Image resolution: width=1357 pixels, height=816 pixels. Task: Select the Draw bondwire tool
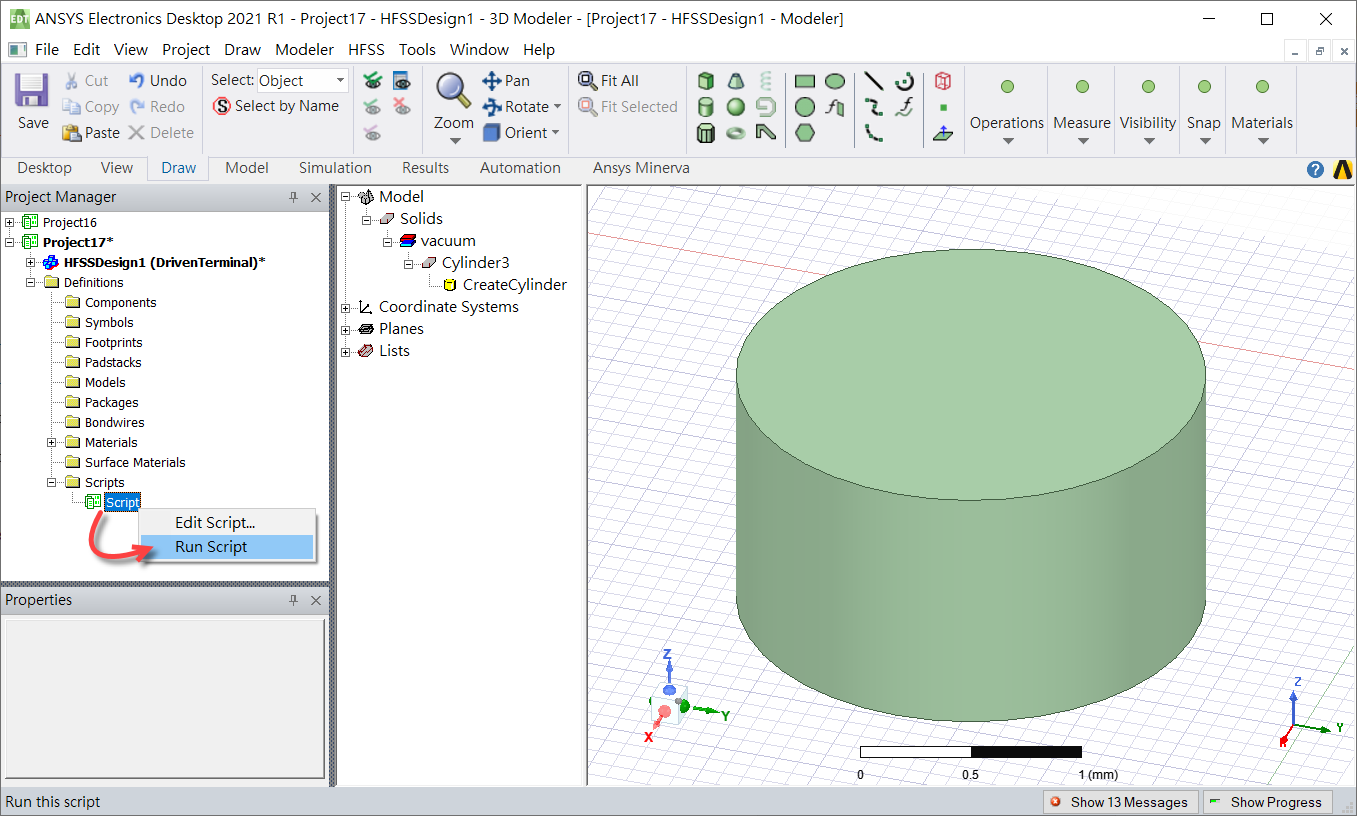pyautogui.click(x=766, y=133)
